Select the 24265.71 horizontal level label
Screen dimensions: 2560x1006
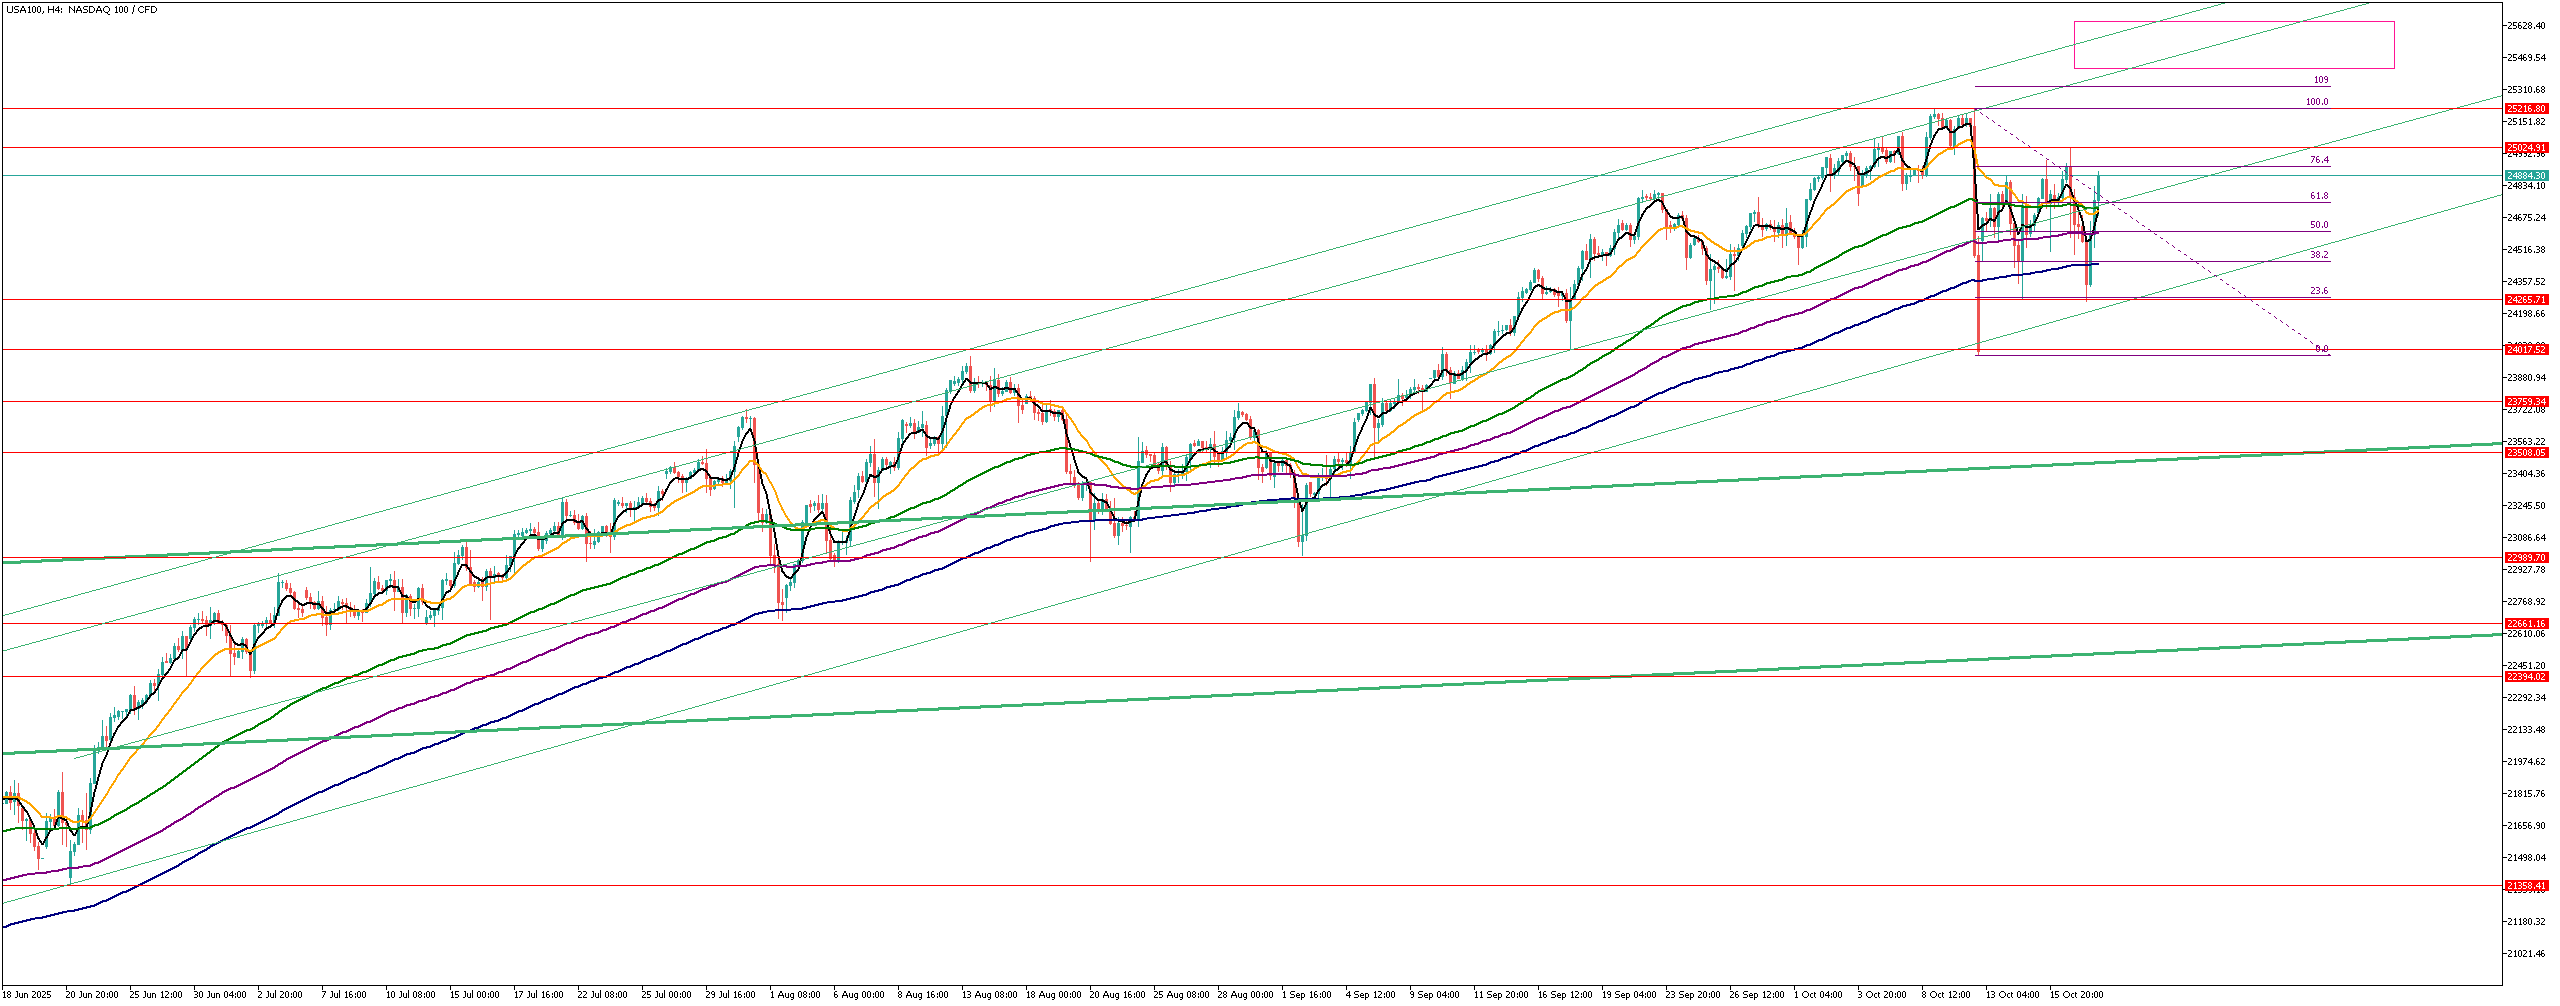[2525, 300]
